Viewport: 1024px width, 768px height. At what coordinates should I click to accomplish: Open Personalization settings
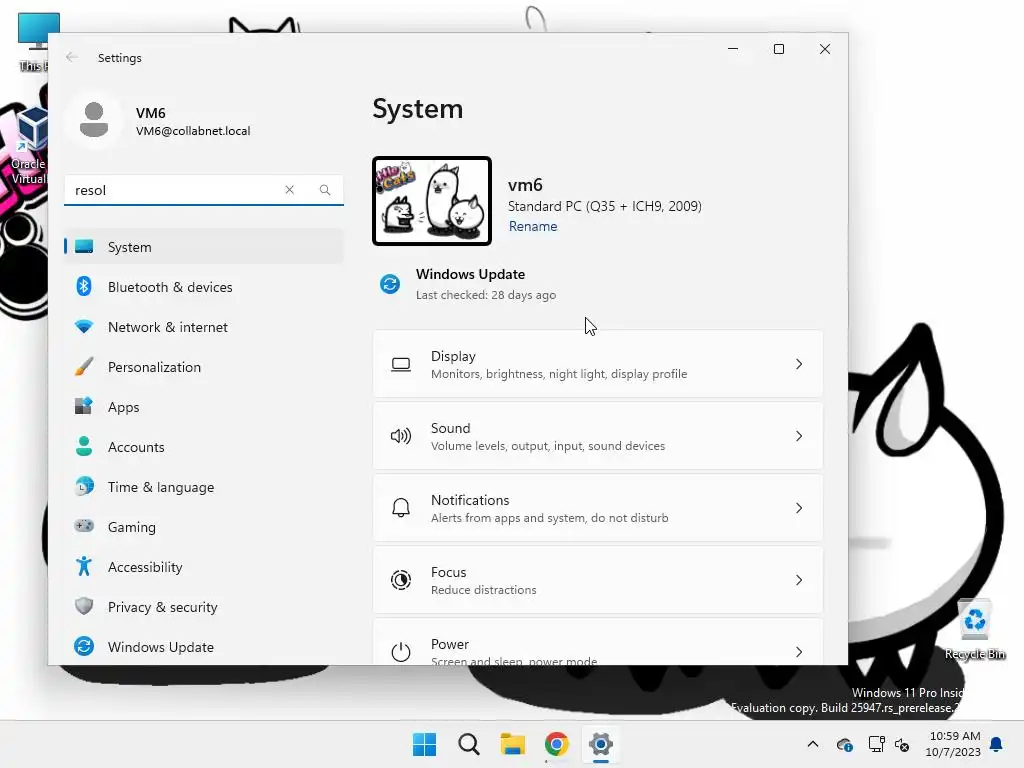click(203, 367)
